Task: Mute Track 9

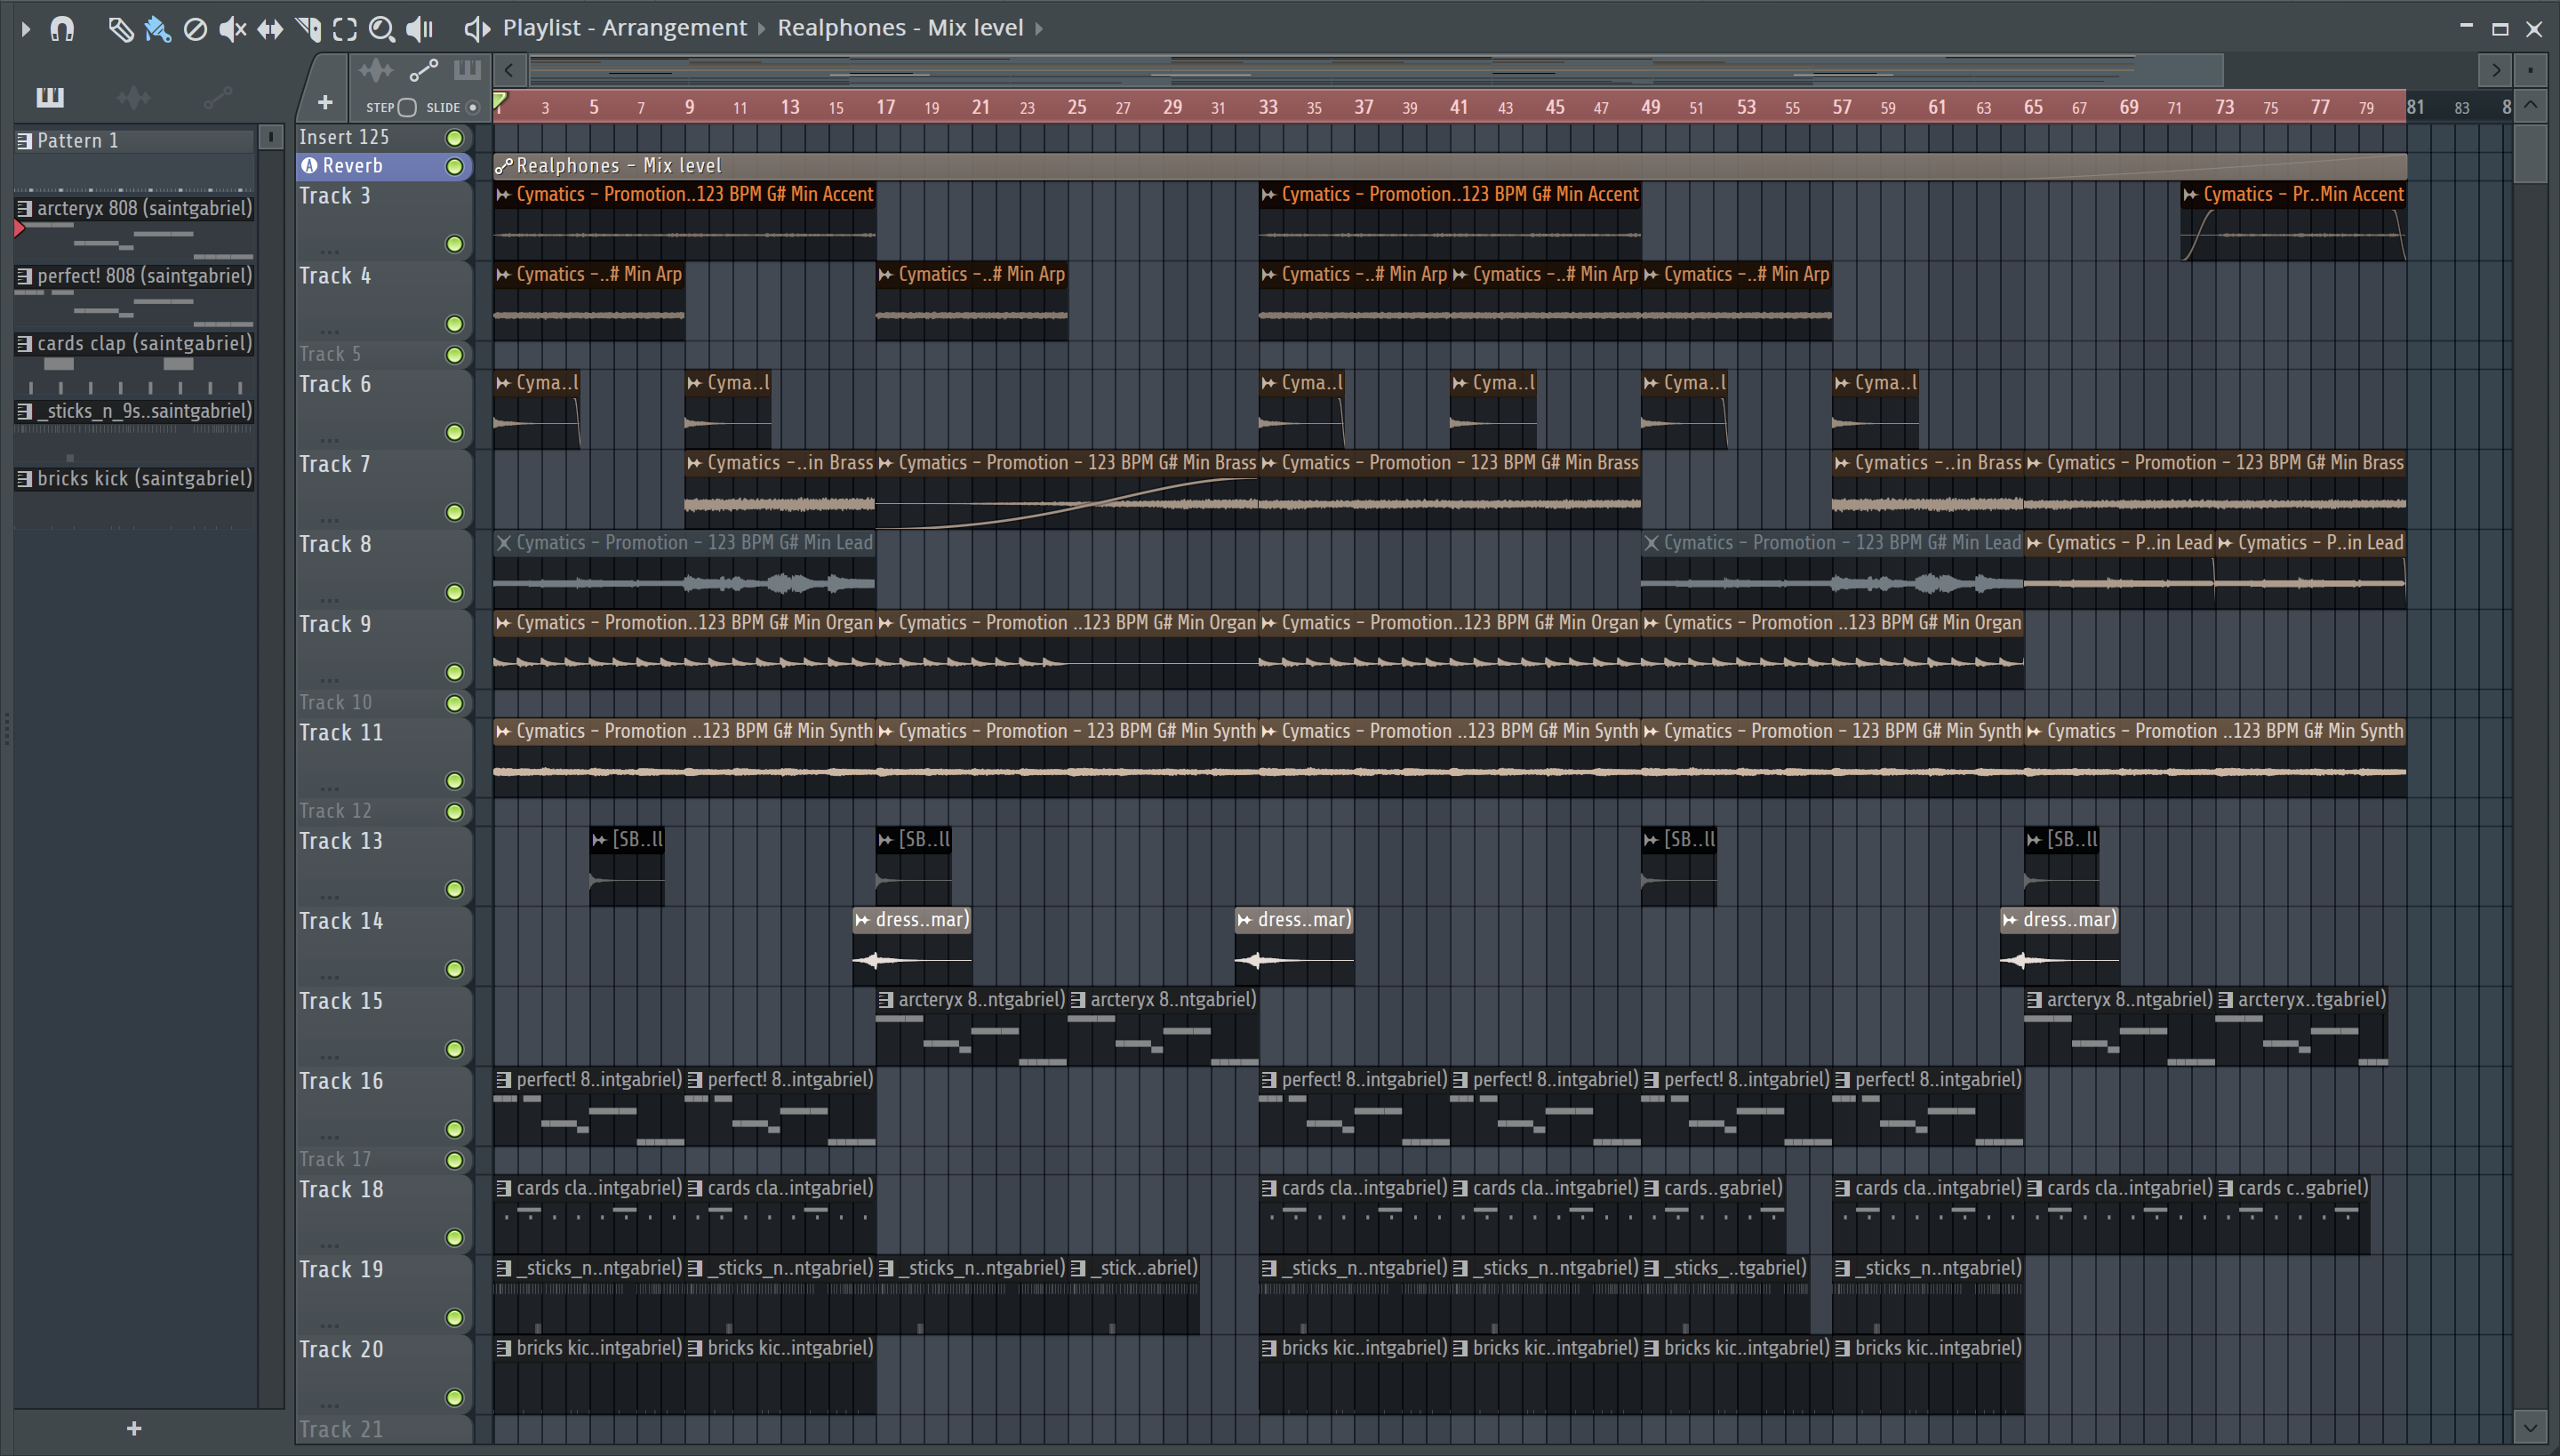Action: pyautogui.click(x=454, y=672)
